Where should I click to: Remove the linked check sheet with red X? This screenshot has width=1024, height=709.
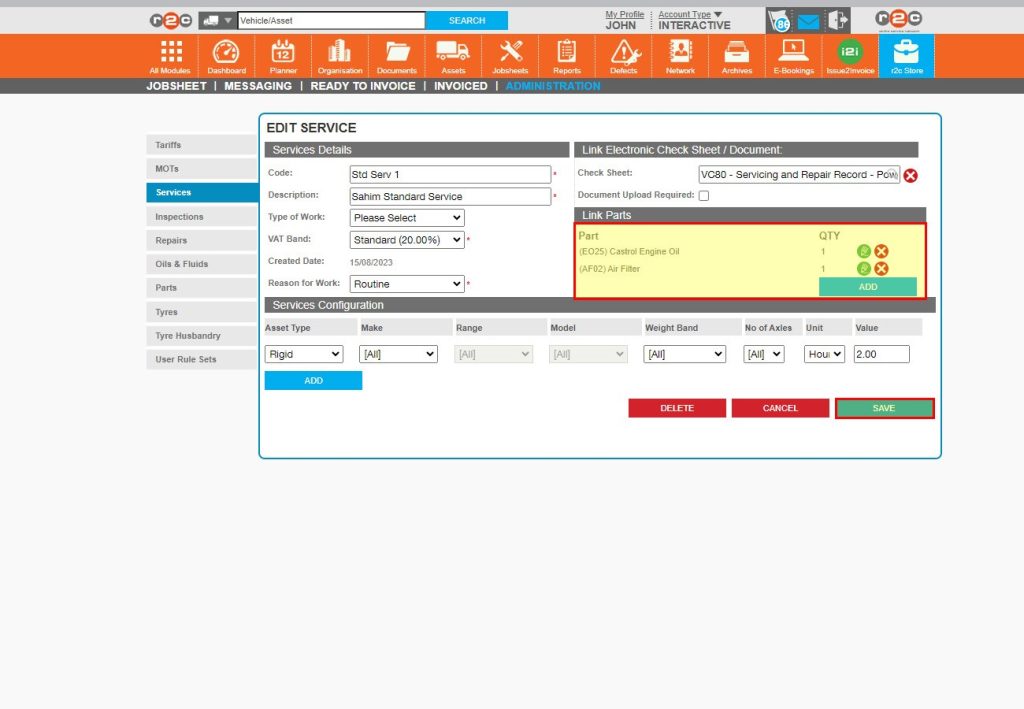910,175
